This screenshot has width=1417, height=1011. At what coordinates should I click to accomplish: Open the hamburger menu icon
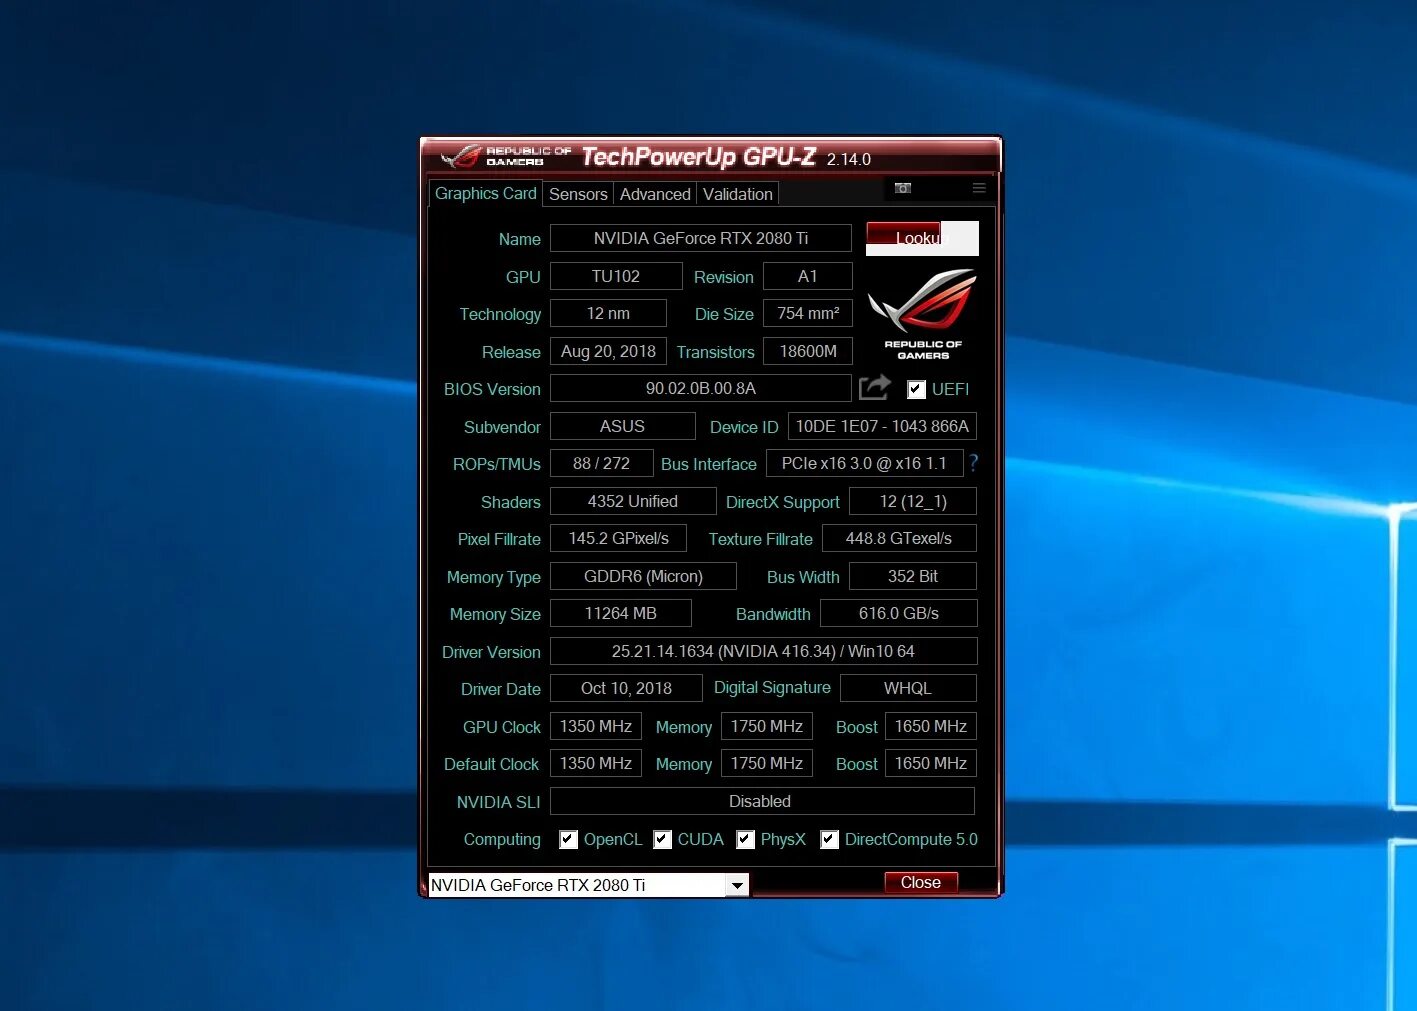point(979,188)
